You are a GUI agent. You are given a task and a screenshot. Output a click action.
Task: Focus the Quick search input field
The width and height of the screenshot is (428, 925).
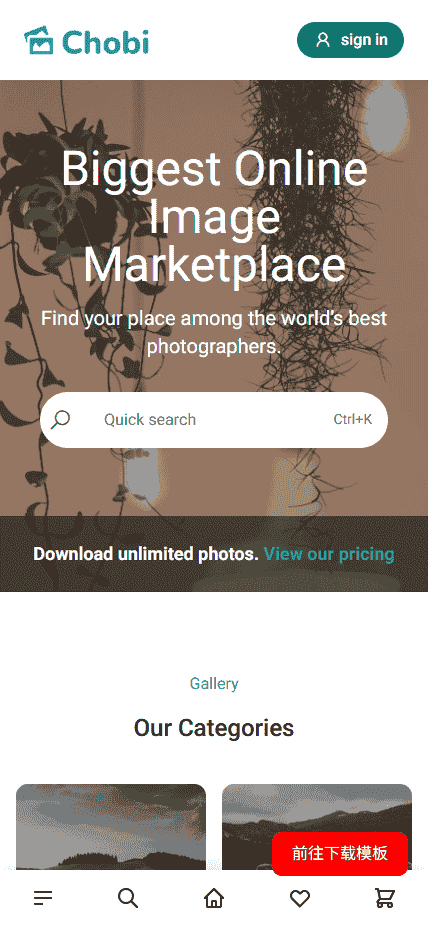tap(214, 419)
